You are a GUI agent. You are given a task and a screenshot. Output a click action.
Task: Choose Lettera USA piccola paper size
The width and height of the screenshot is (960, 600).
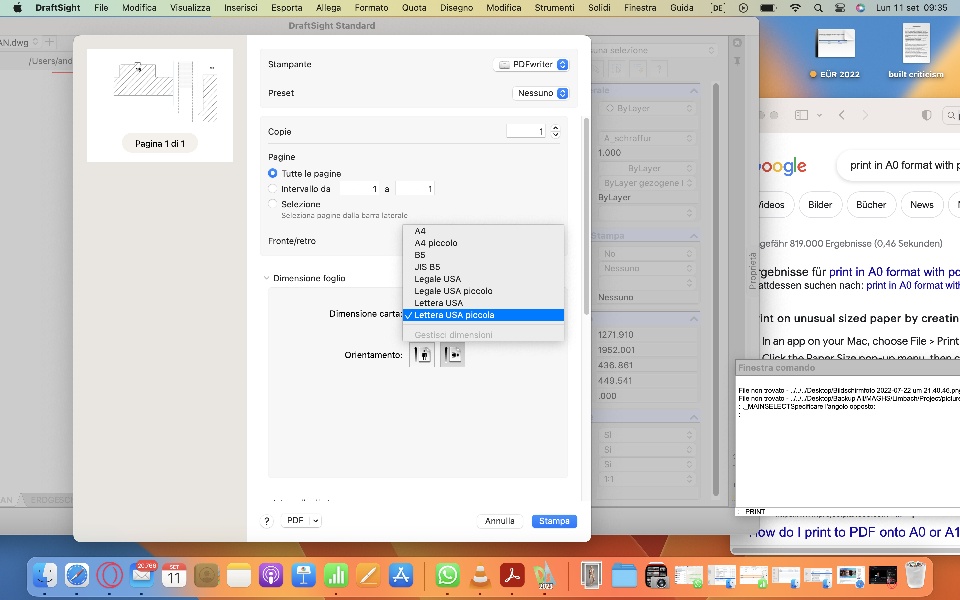click(483, 315)
